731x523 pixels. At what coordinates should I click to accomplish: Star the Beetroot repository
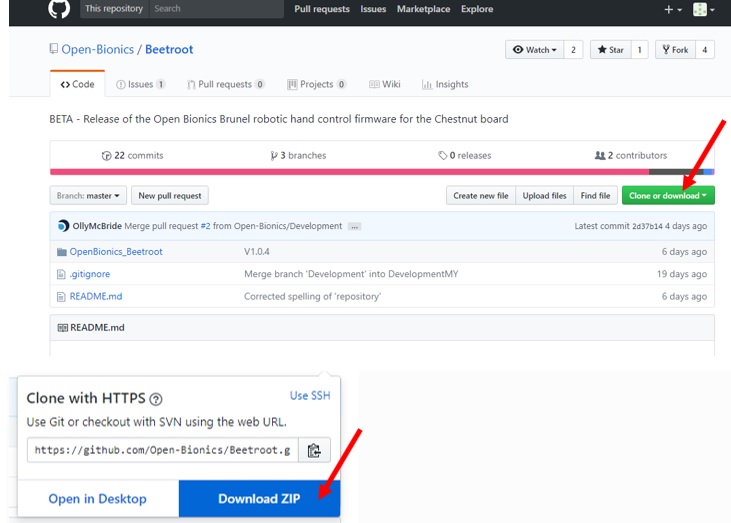(x=610, y=50)
